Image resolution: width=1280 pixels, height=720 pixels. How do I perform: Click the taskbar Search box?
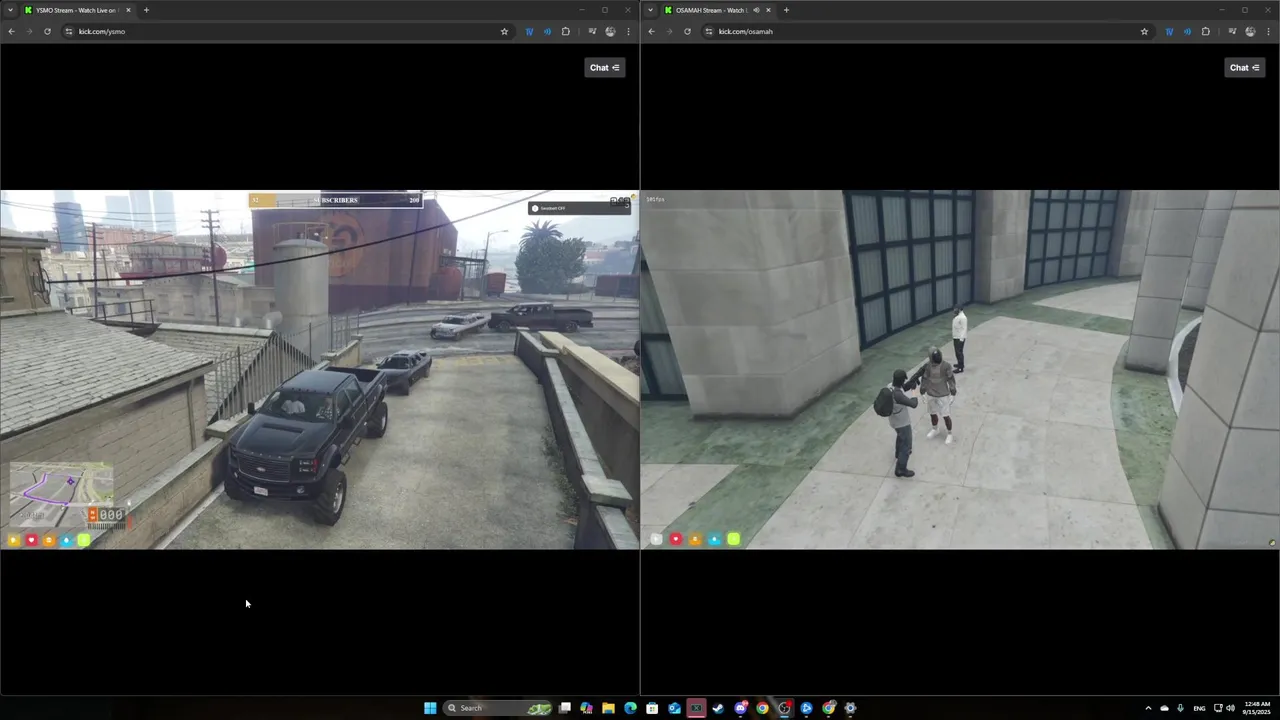[x=498, y=708]
